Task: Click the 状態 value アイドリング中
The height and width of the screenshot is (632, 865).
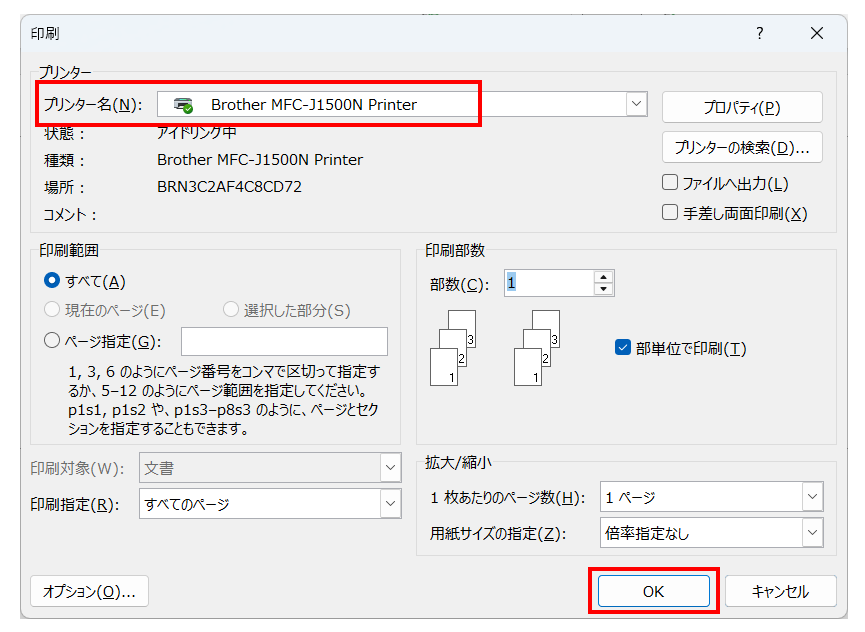Action: [x=197, y=132]
